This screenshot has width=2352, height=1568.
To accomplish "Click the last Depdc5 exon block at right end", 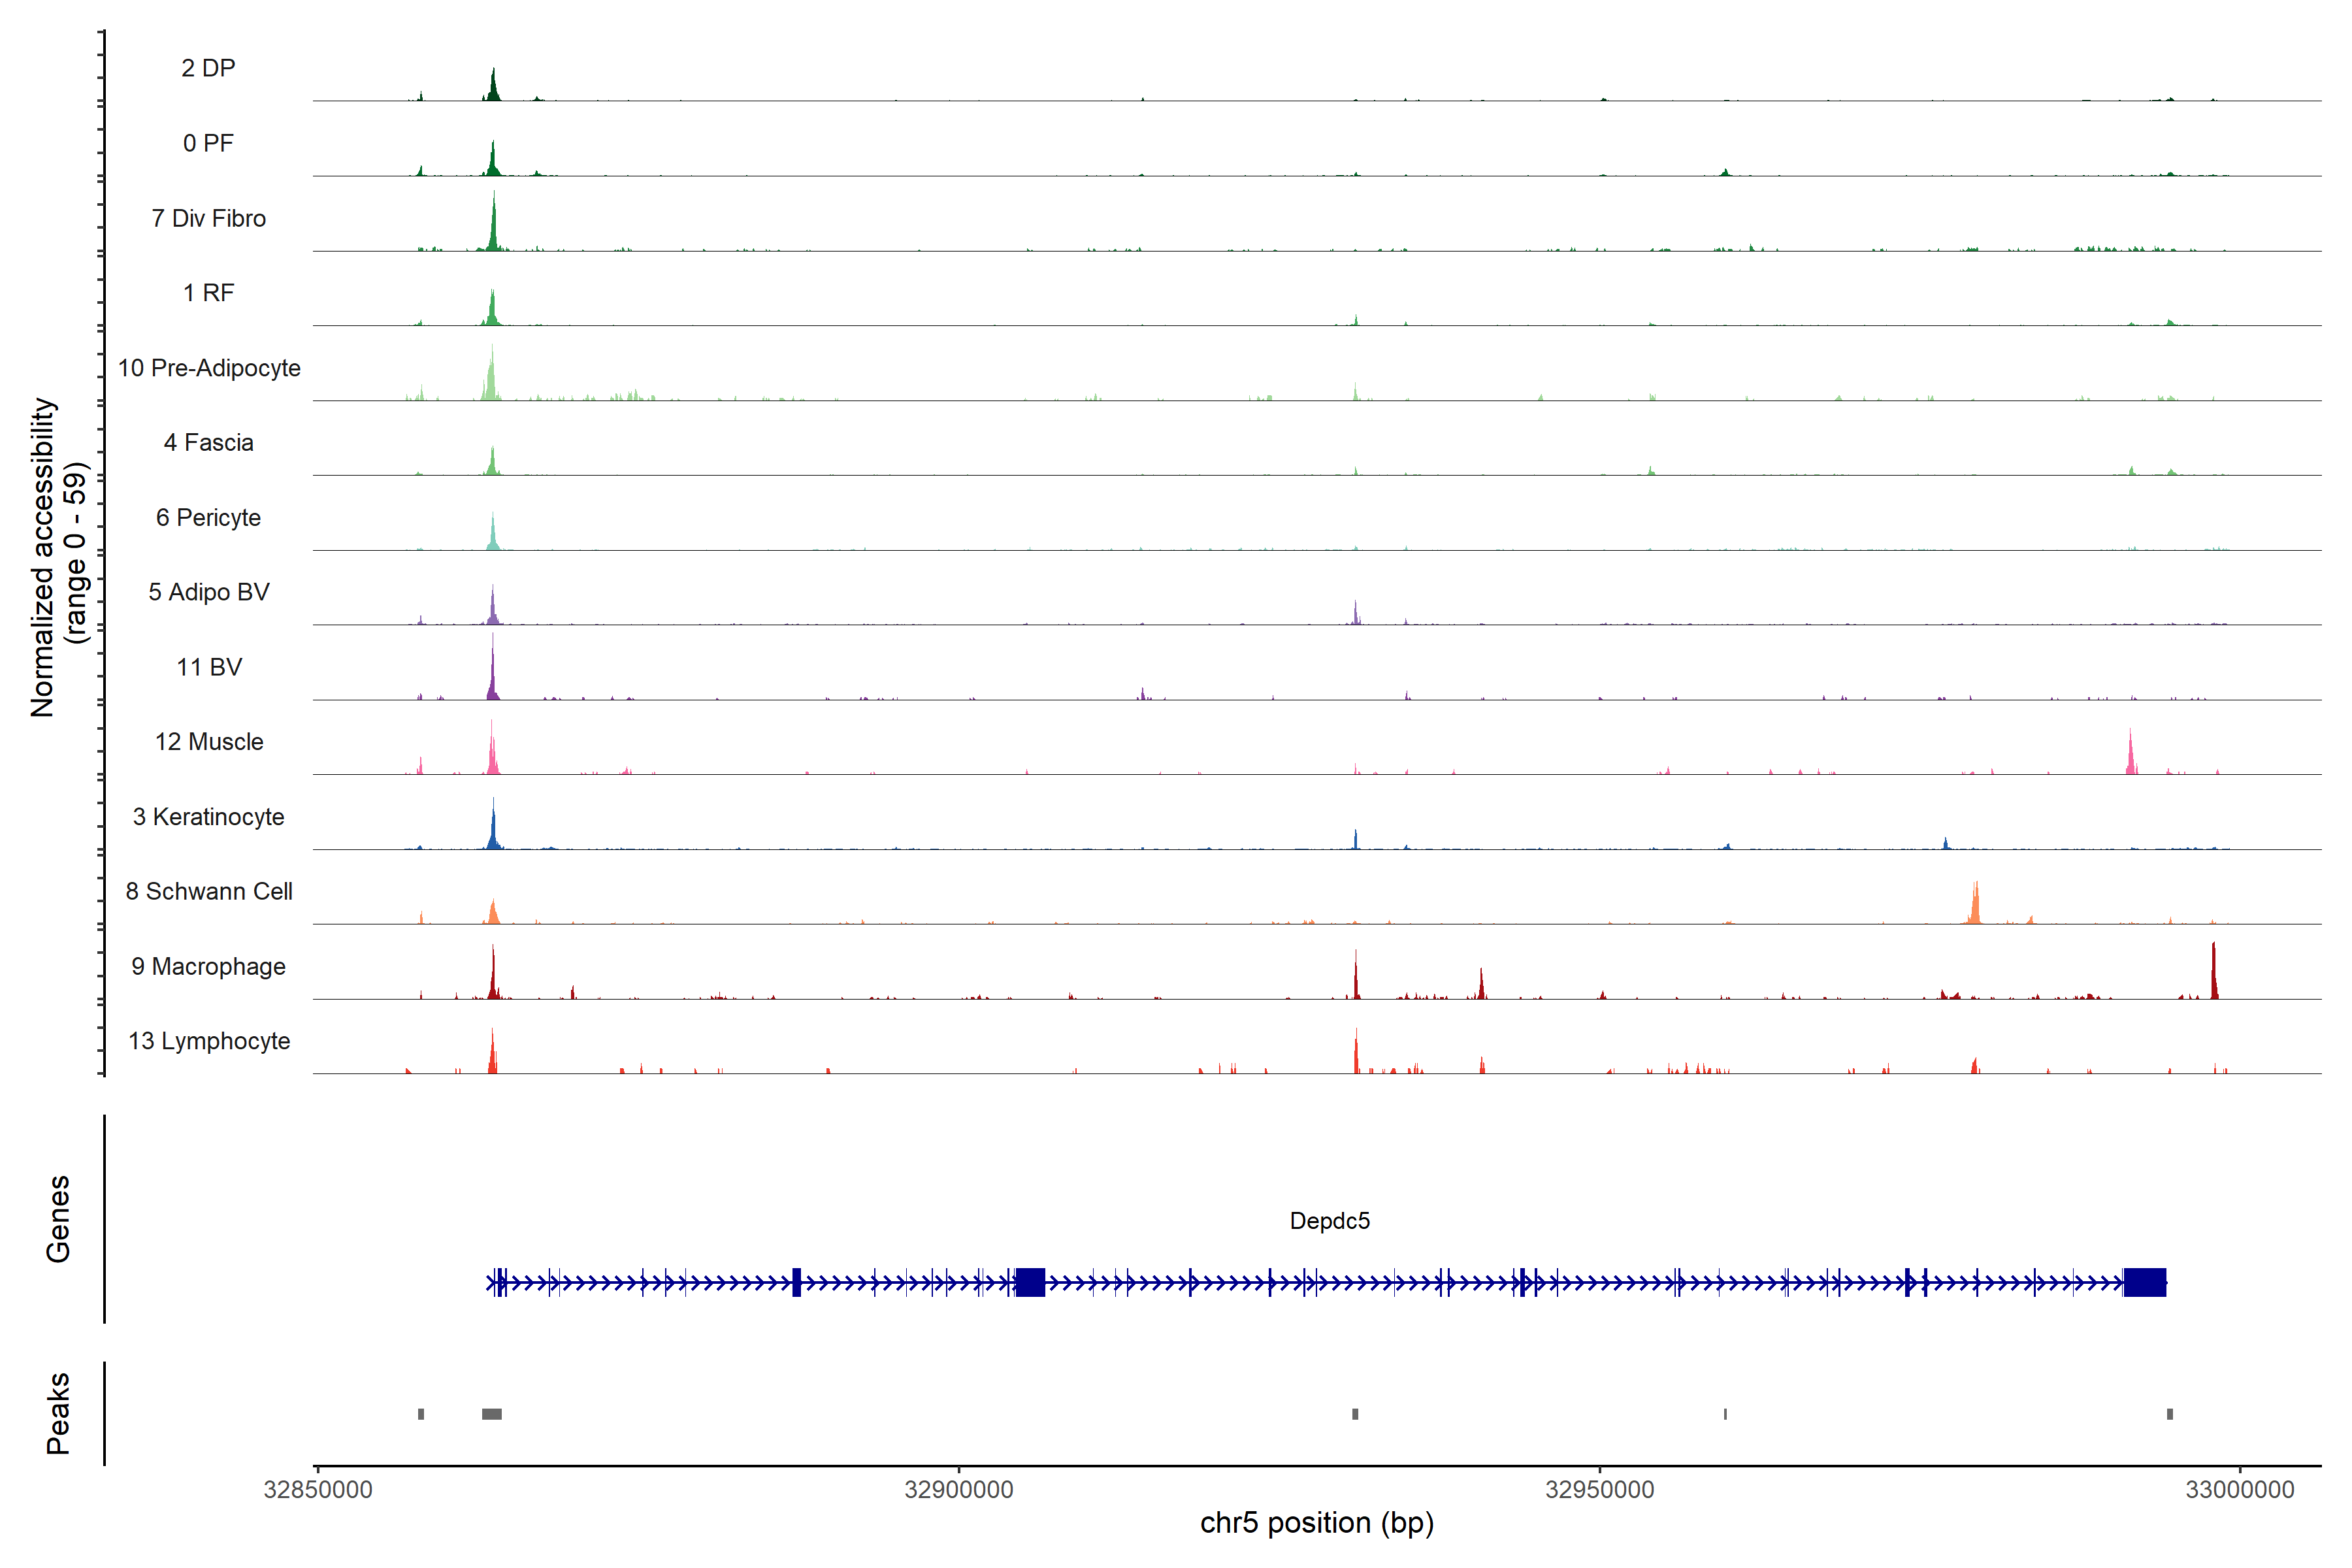I will pos(2145,1282).
